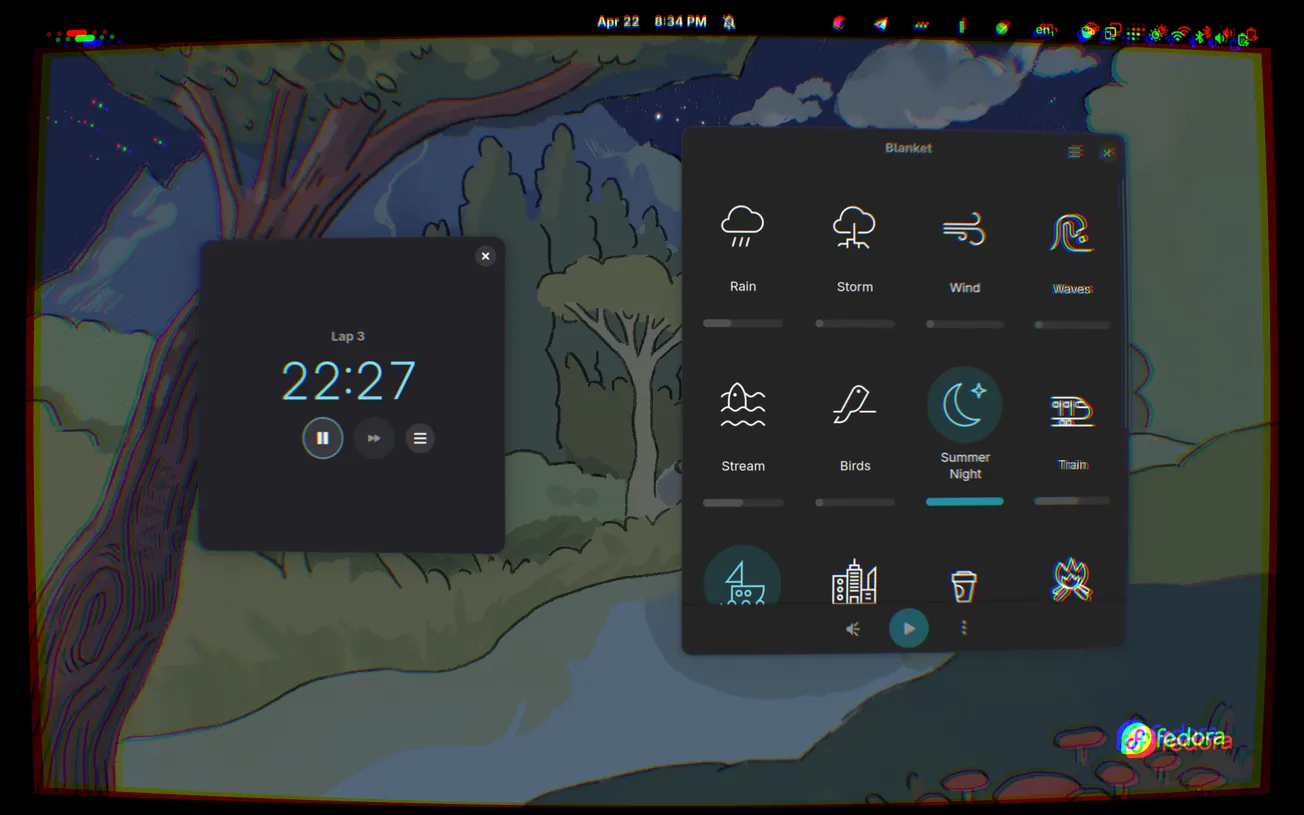
Task: Adjust the Summer Night volume slider
Action: (964, 501)
